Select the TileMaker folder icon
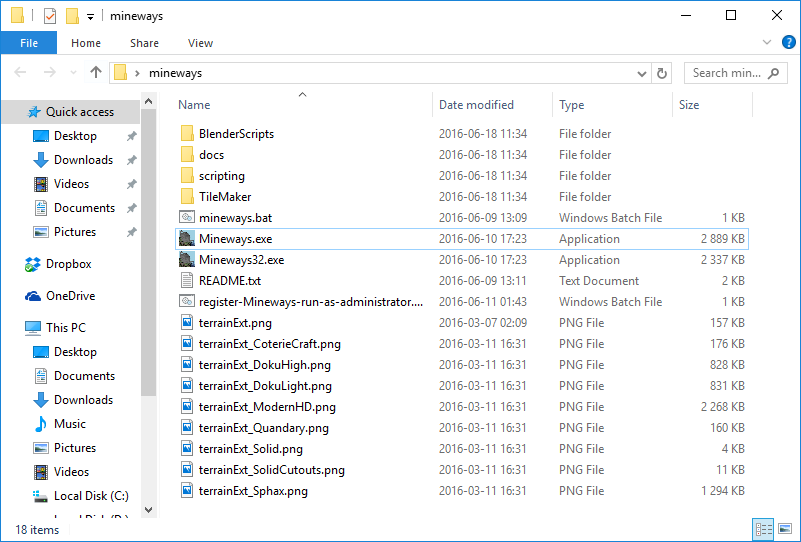 187,197
